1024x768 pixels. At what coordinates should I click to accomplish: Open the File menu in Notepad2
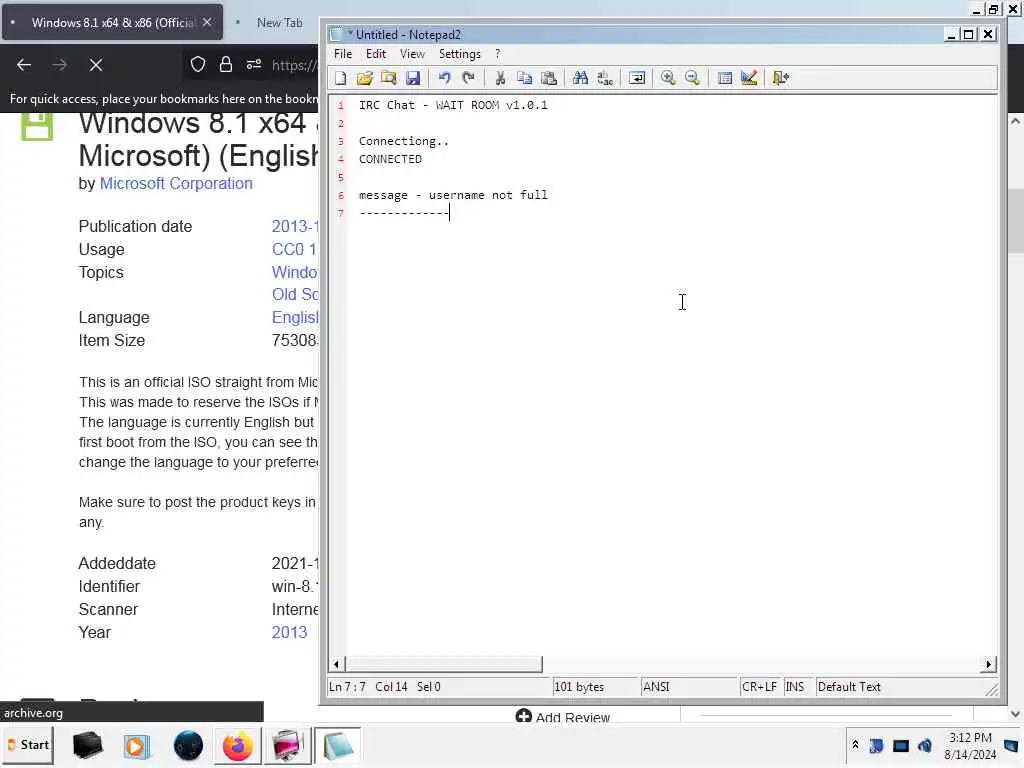click(343, 54)
